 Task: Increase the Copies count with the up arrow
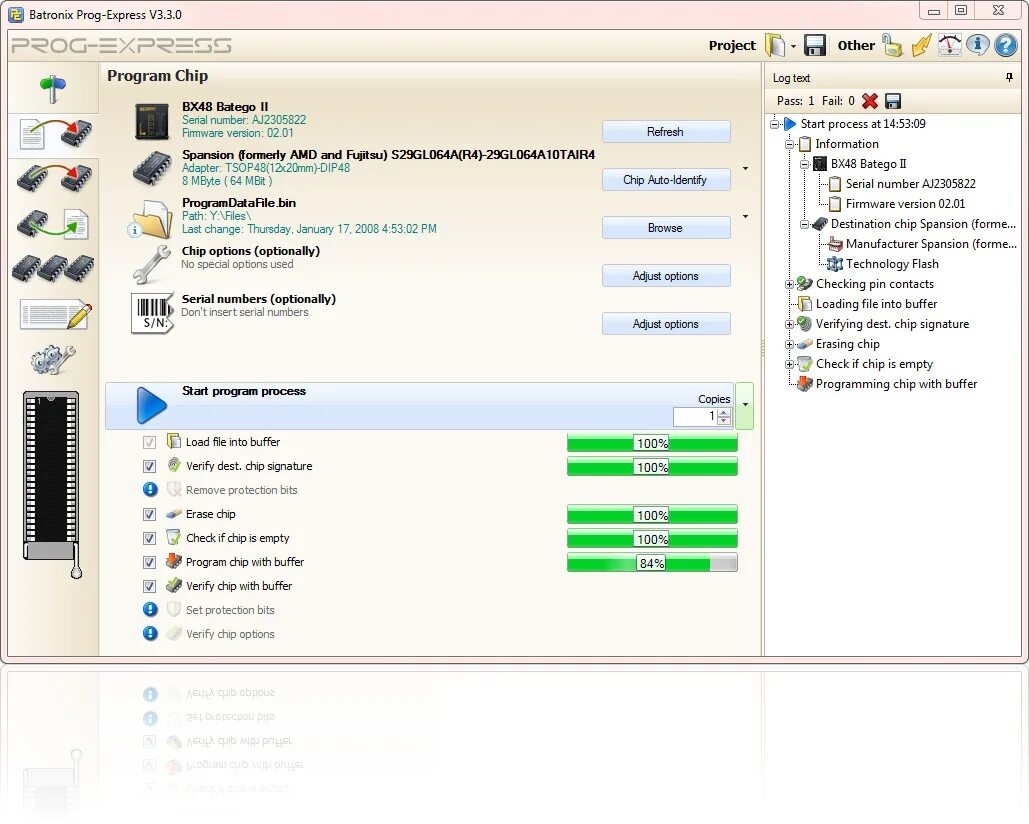tap(724, 412)
